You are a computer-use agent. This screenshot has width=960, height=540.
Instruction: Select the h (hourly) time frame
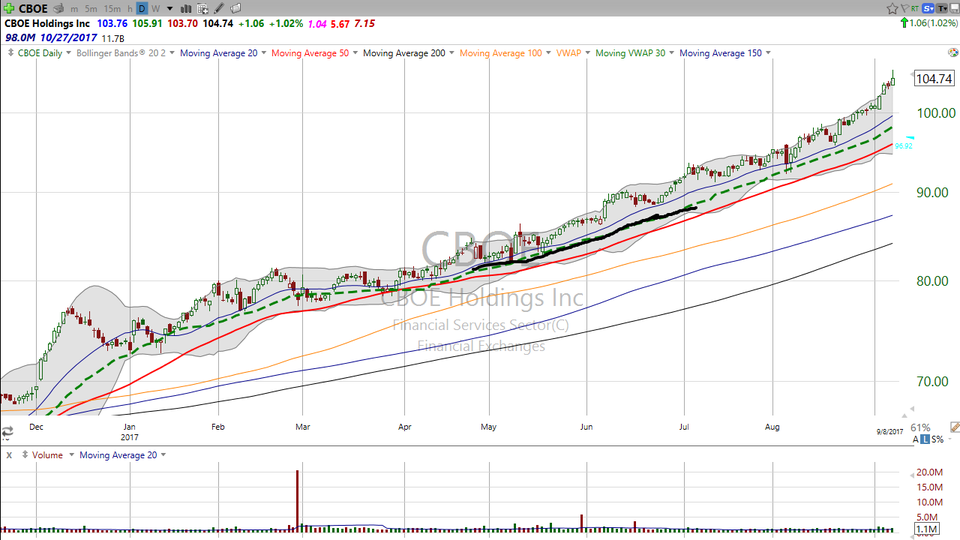point(130,9)
